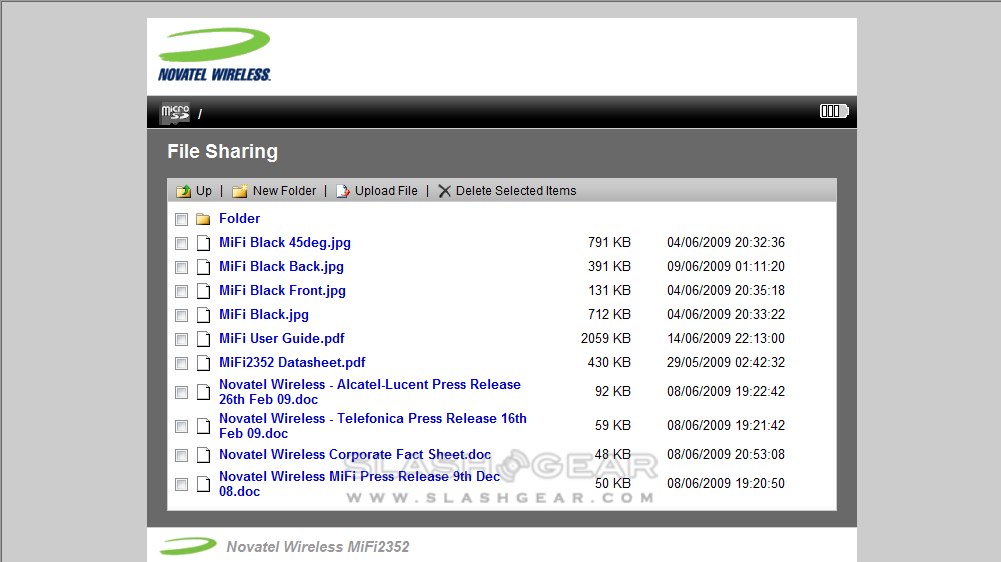Open Alcatel-Lucent Press Release 26th Feb doc

[x=370, y=391]
